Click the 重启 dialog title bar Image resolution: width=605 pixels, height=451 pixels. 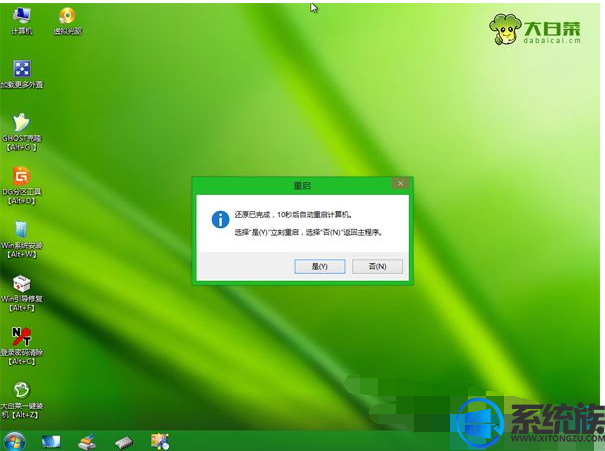(x=302, y=186)
